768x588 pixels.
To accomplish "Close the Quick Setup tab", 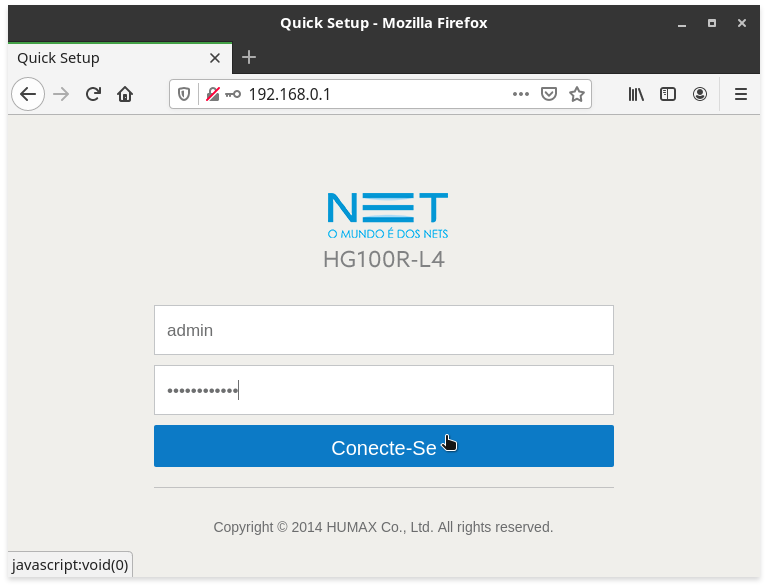I will tap(215, 58).
